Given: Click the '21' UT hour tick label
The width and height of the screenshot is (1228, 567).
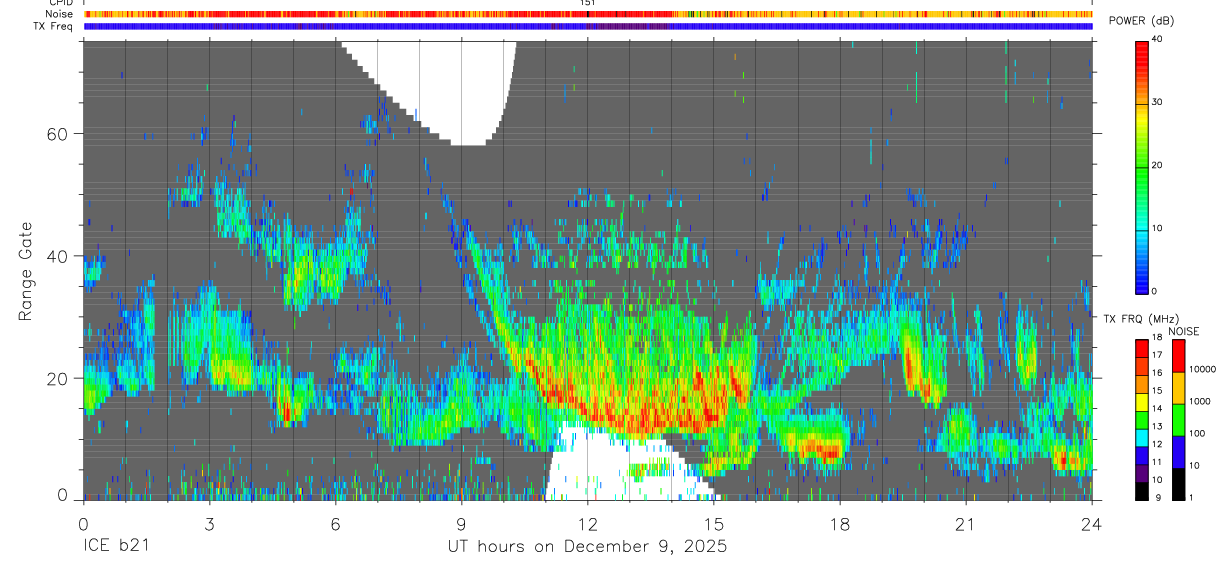Looking at the screenshot, I should point(966,524).
